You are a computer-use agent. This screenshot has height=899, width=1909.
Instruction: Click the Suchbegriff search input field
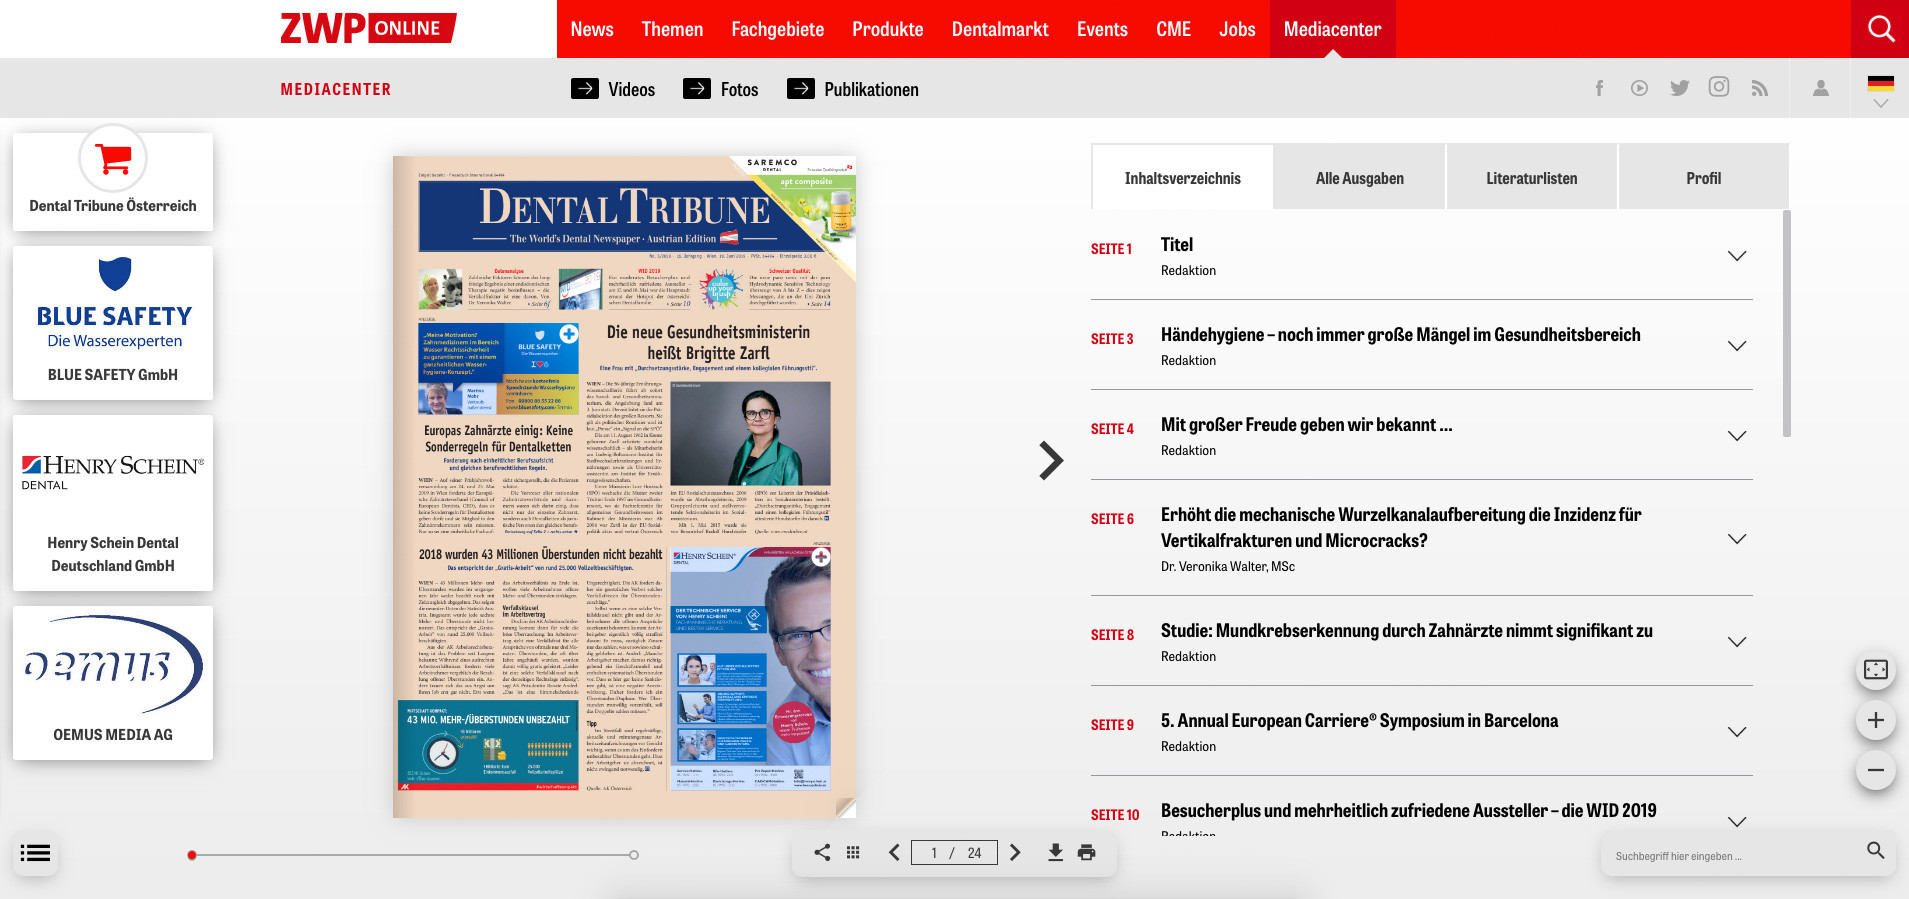click(1735, 856)
